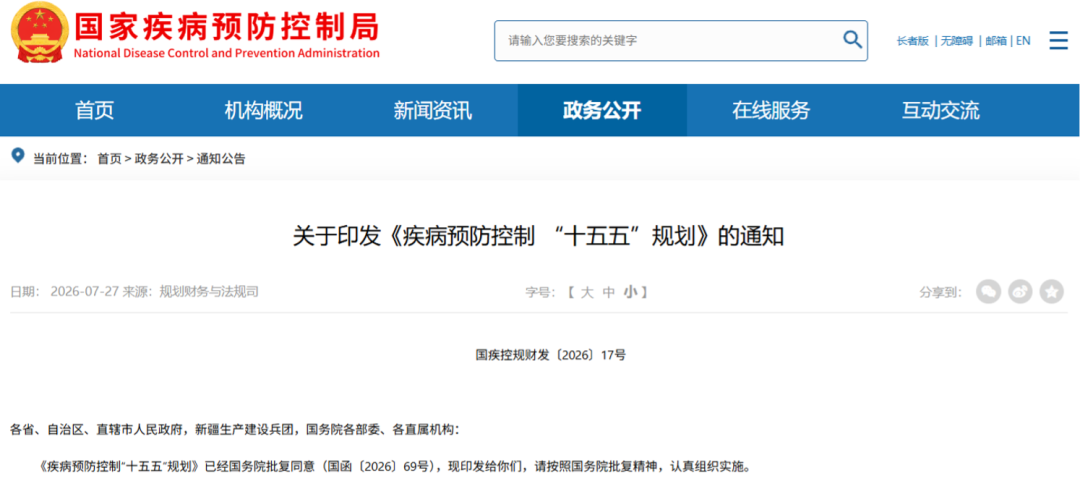Click the source text 规划财务与法规司
This screenshot has height=489, width=1080.
pos(209,292)
